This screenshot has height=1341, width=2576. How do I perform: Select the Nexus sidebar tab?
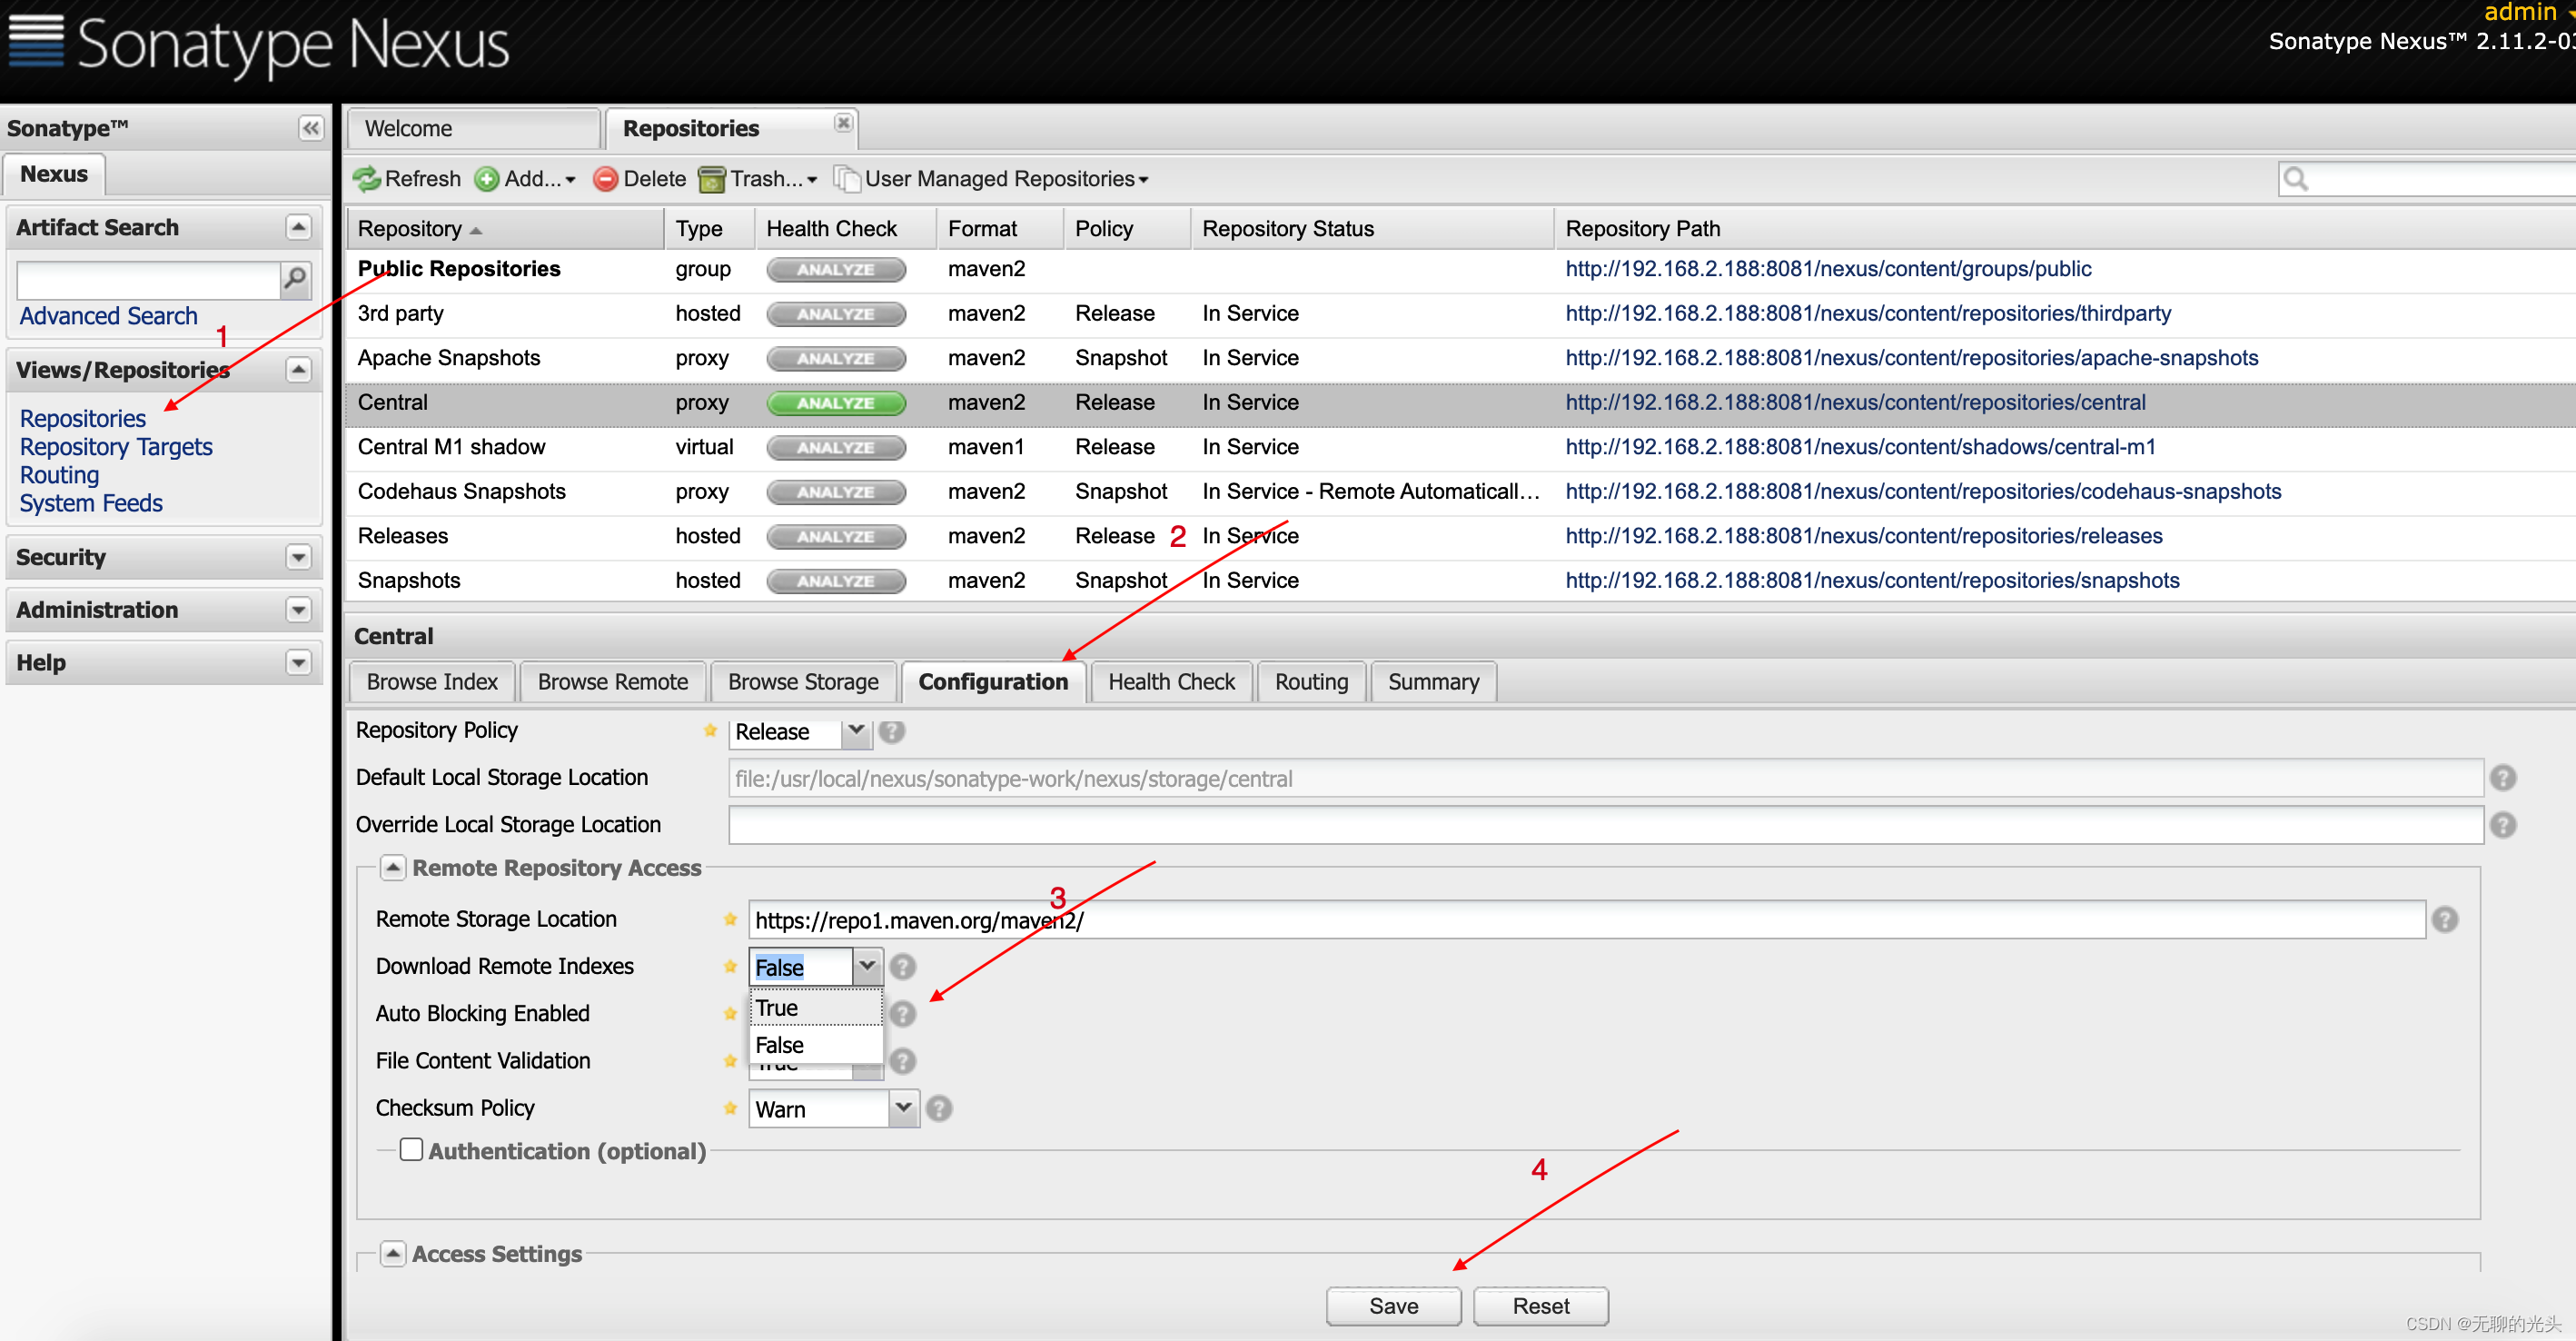(54, 174)
